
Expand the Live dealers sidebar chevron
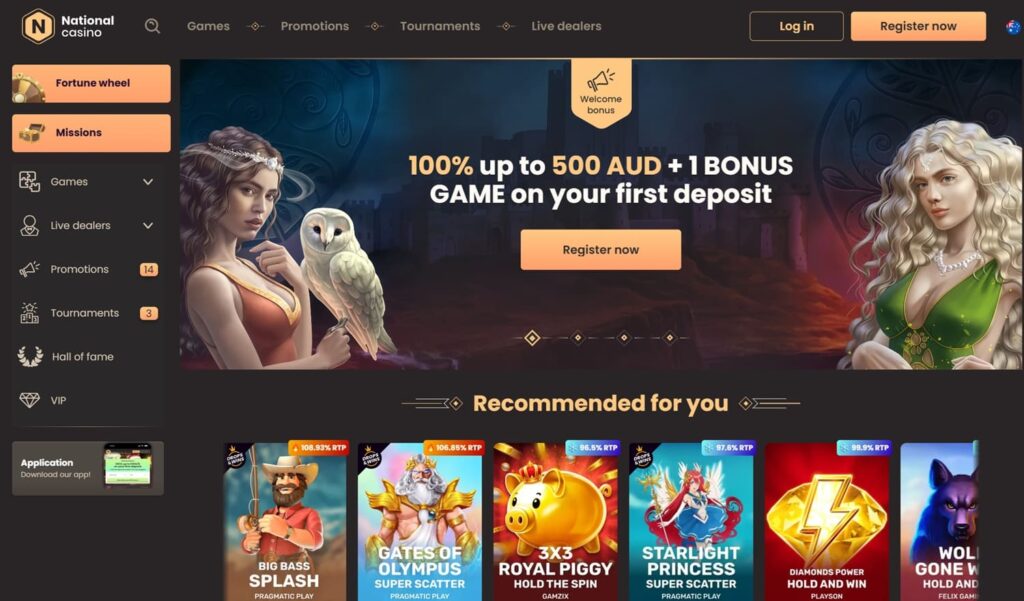[x=148, y=225]
